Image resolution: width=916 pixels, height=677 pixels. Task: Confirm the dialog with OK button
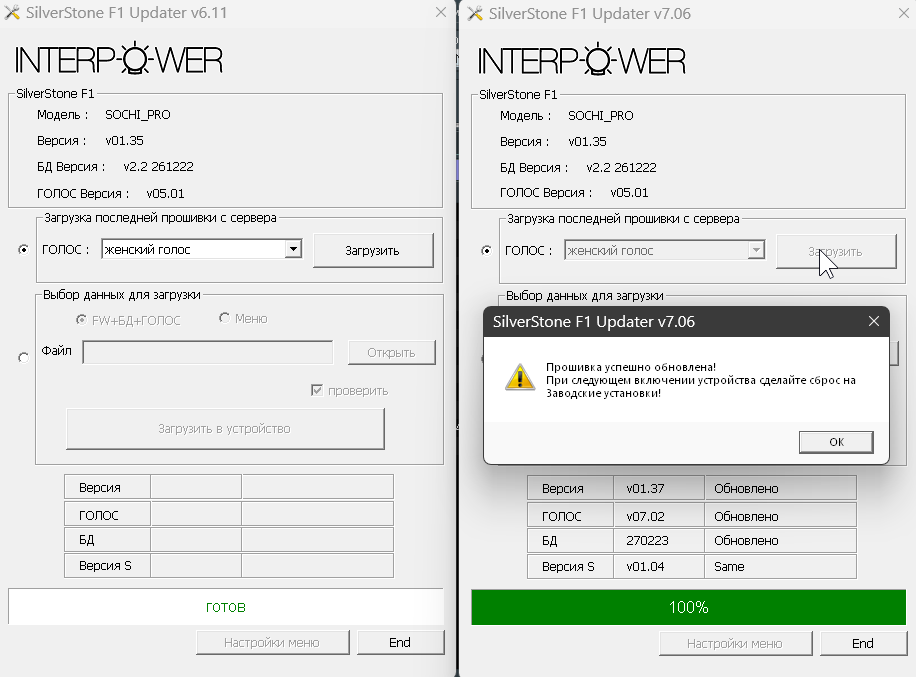[x=836, y=442]
